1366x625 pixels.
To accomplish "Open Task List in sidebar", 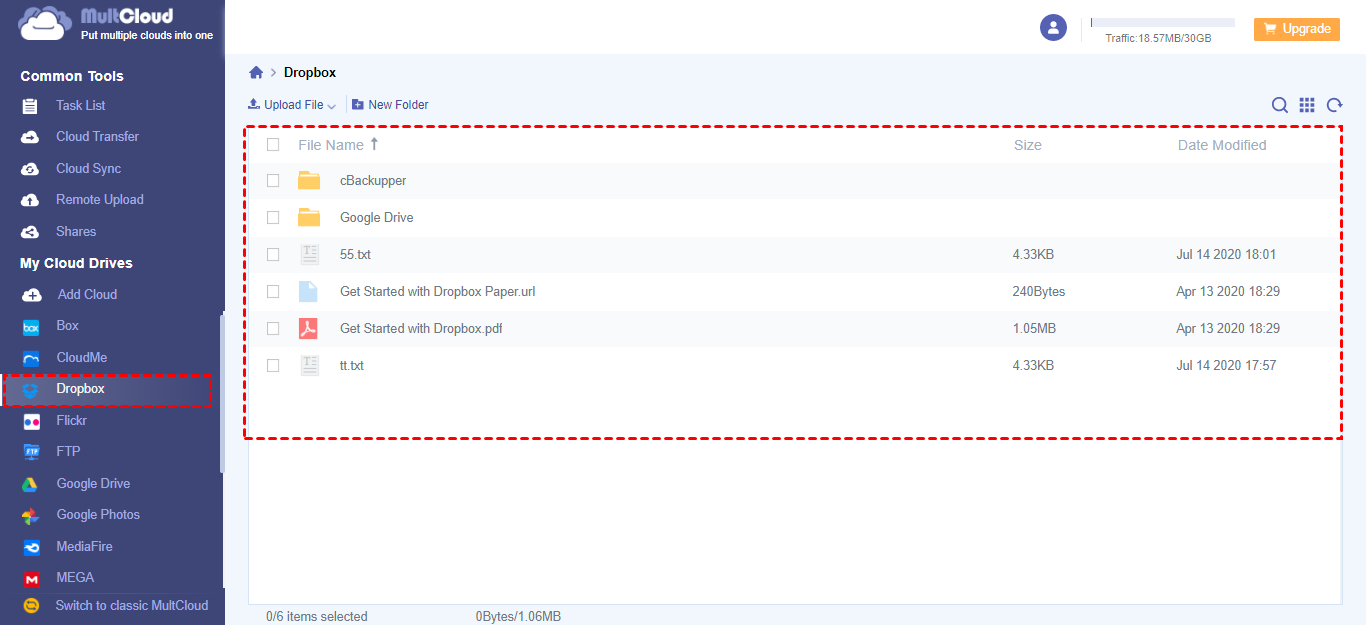I will (80, 105).
